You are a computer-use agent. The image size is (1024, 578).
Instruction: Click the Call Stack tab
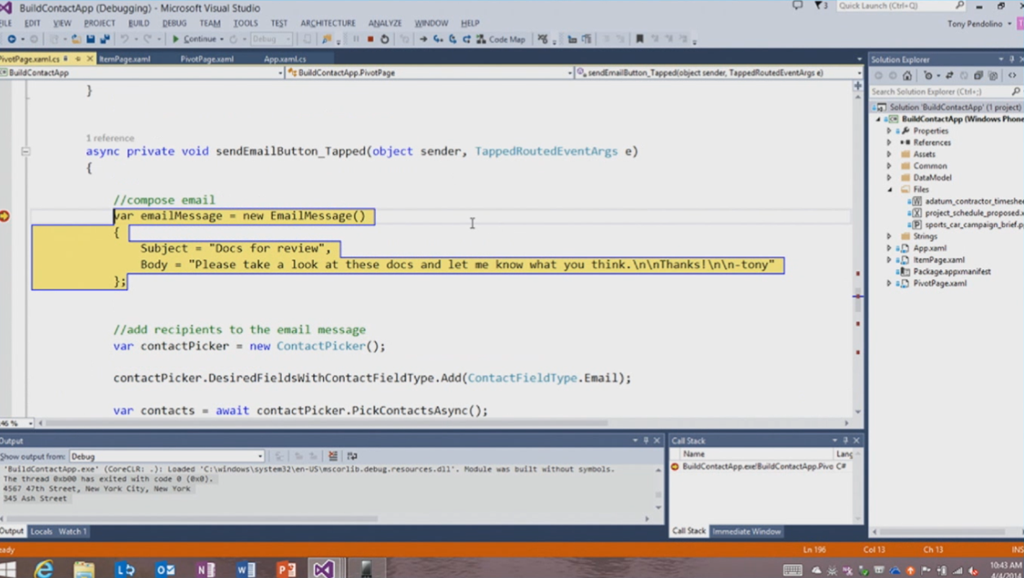(689, 532)
